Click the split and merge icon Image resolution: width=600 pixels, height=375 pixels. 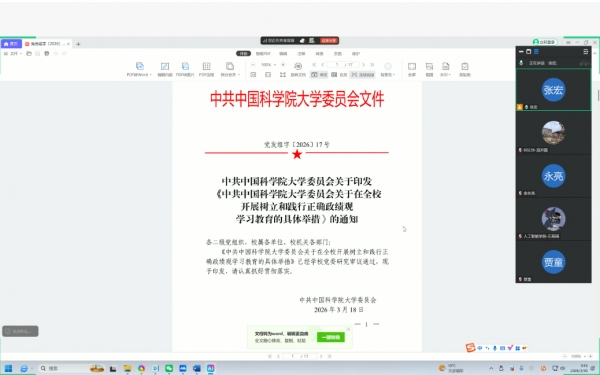pyautogui.click(x=230, y=66)
